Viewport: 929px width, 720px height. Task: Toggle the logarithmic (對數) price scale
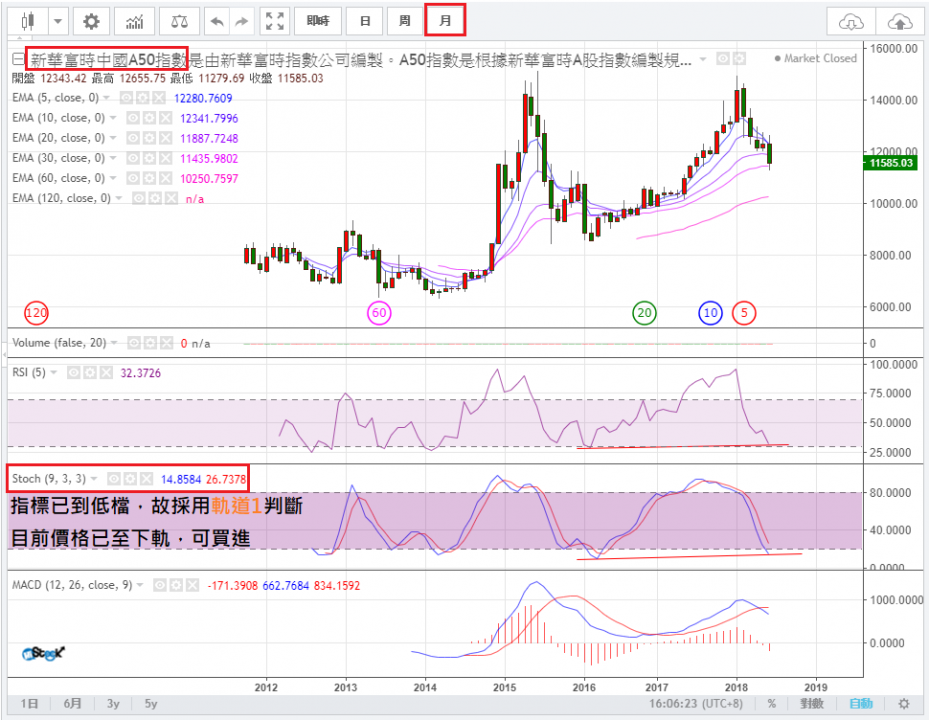pyautogui.click(x=811, y=704)
